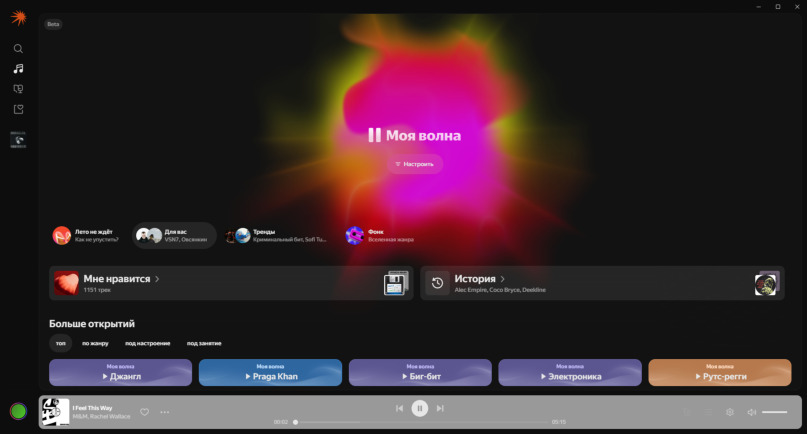Skip to the previous track
Screen dimensions: 807x434
(399, 408)
